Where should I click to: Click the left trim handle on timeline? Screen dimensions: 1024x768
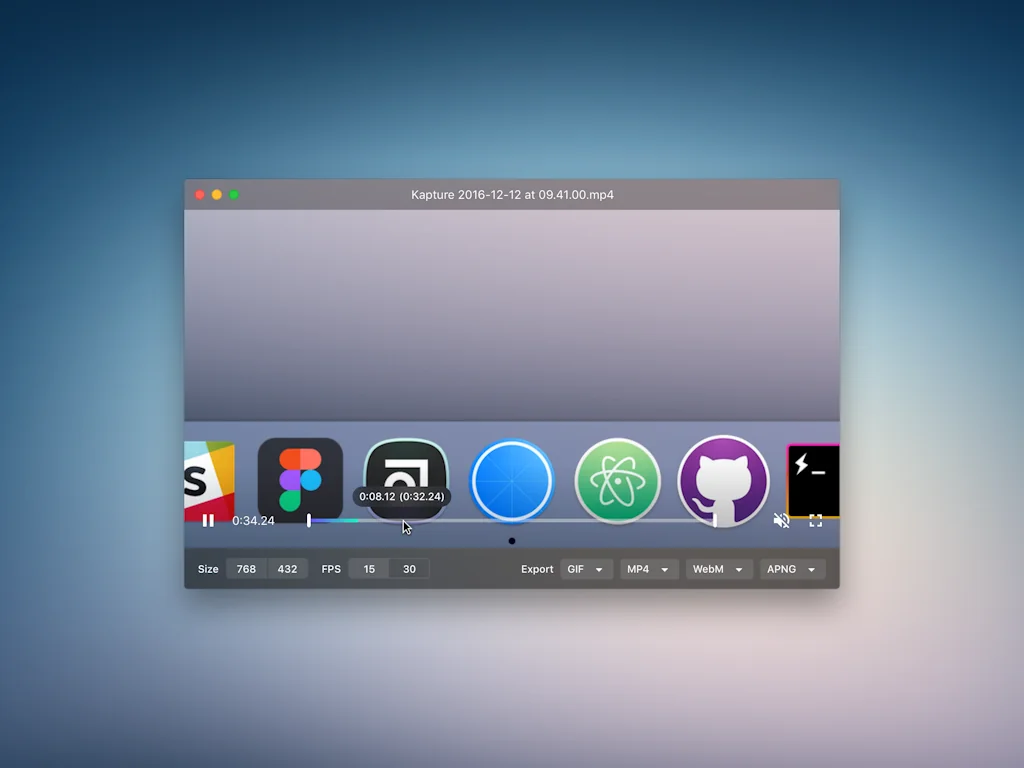[x=309, y=521]
